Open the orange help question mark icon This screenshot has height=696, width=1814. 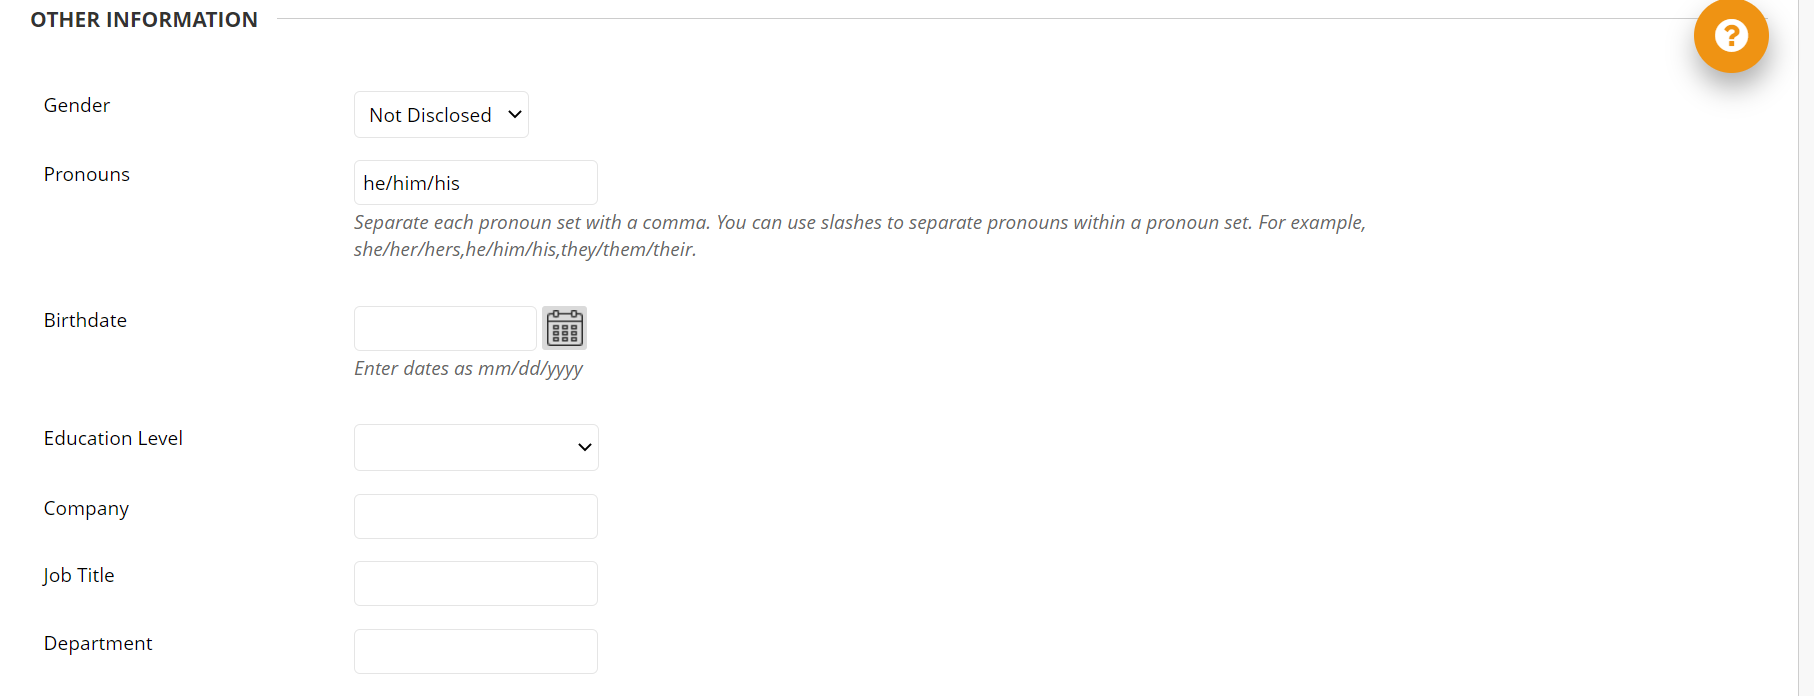pos(1730,36)
